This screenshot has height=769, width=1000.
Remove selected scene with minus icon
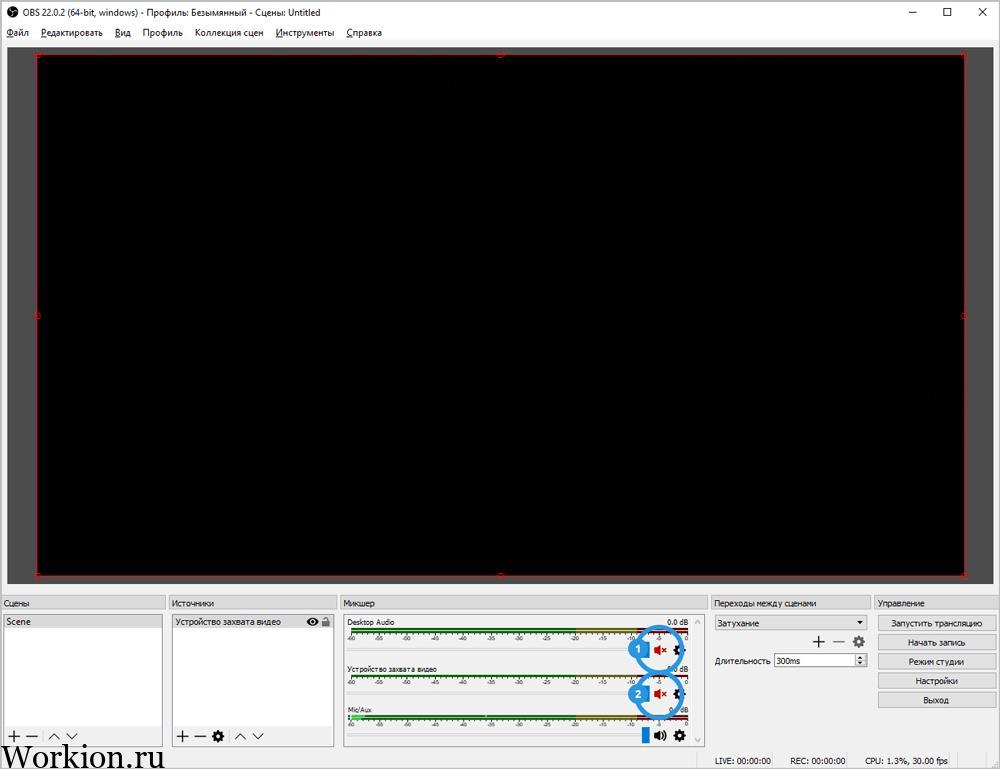pyautogui.click(x=32, y=736)
